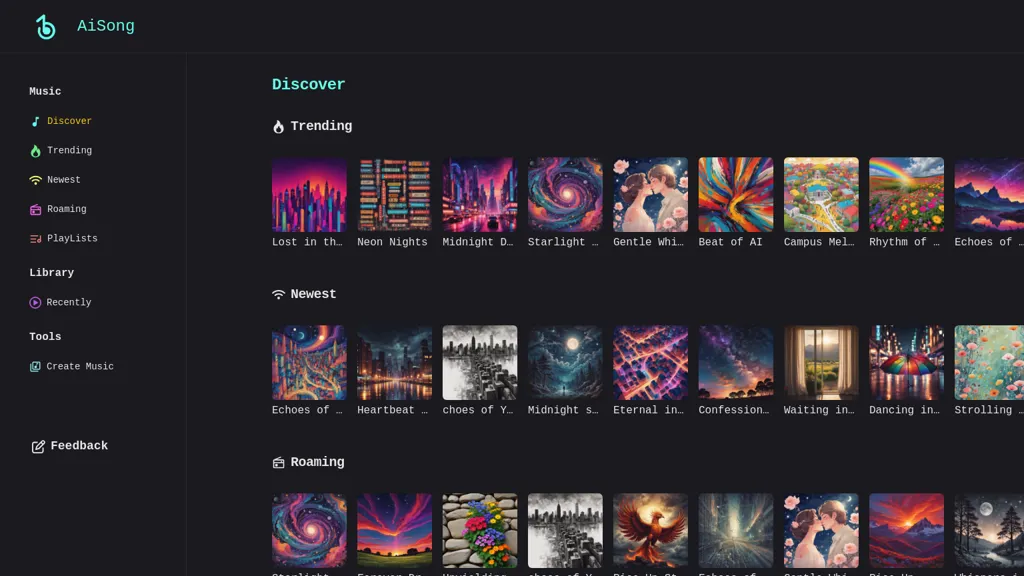Click the wifi icon beside Newest in sidebar

point(35,180)
